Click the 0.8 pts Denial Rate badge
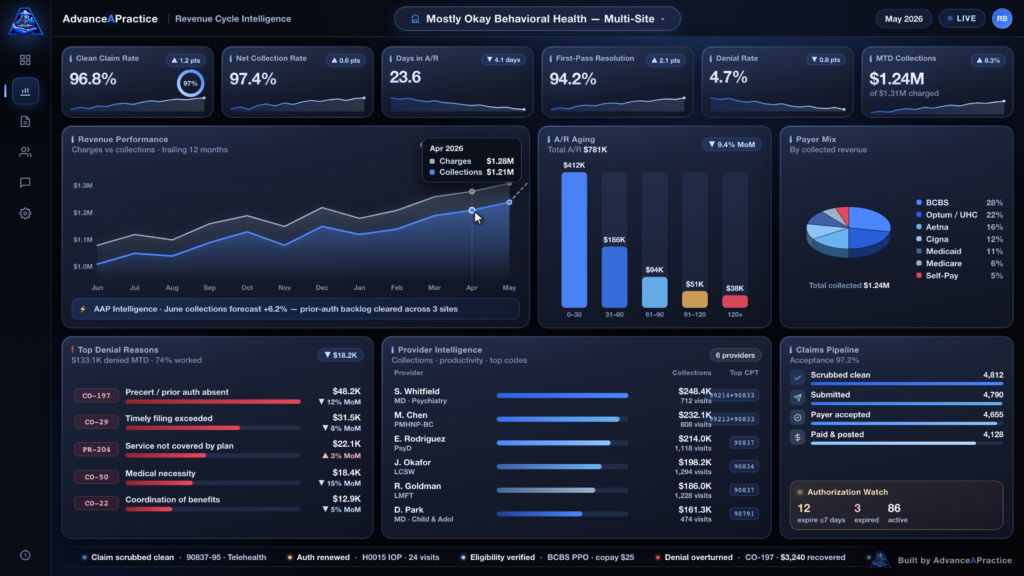The width and height of the screenshot is (1024, 576). [825, 59]
